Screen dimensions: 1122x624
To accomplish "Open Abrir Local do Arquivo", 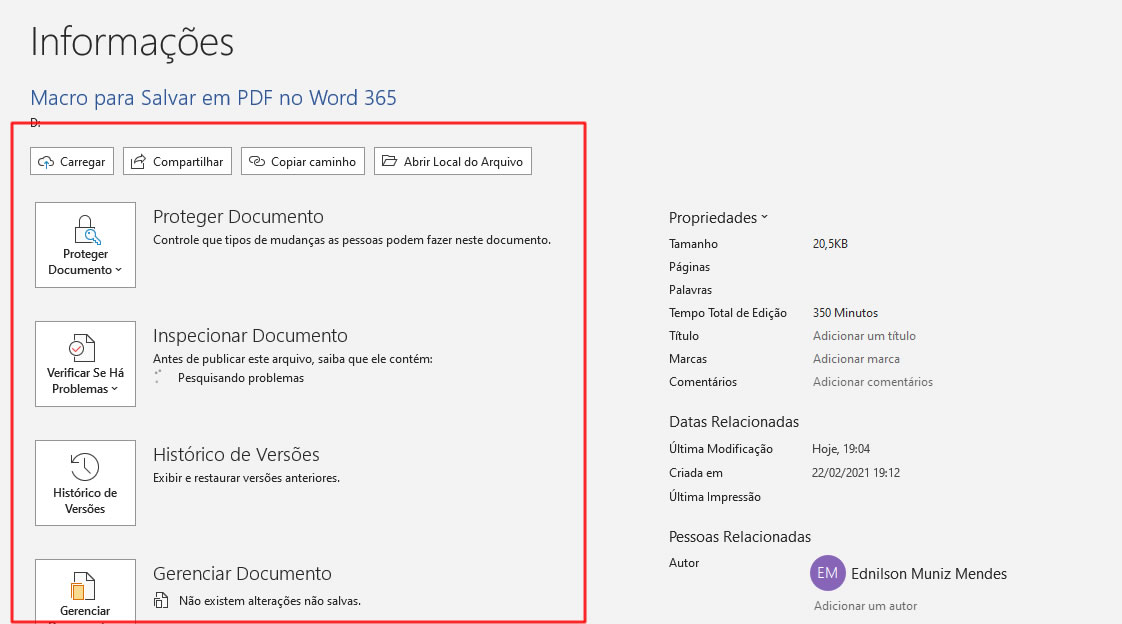I will 453,161.
